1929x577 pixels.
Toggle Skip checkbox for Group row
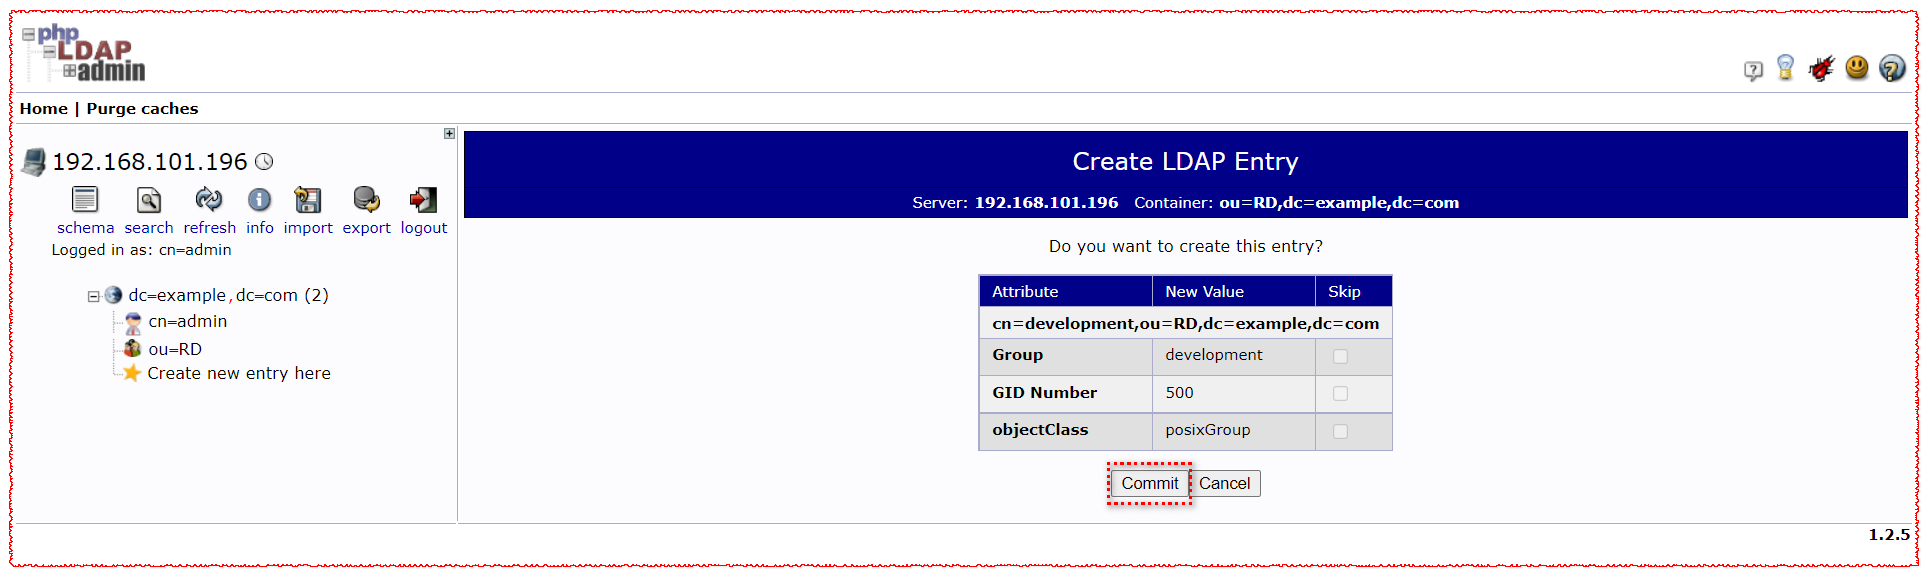(1340, 356)
